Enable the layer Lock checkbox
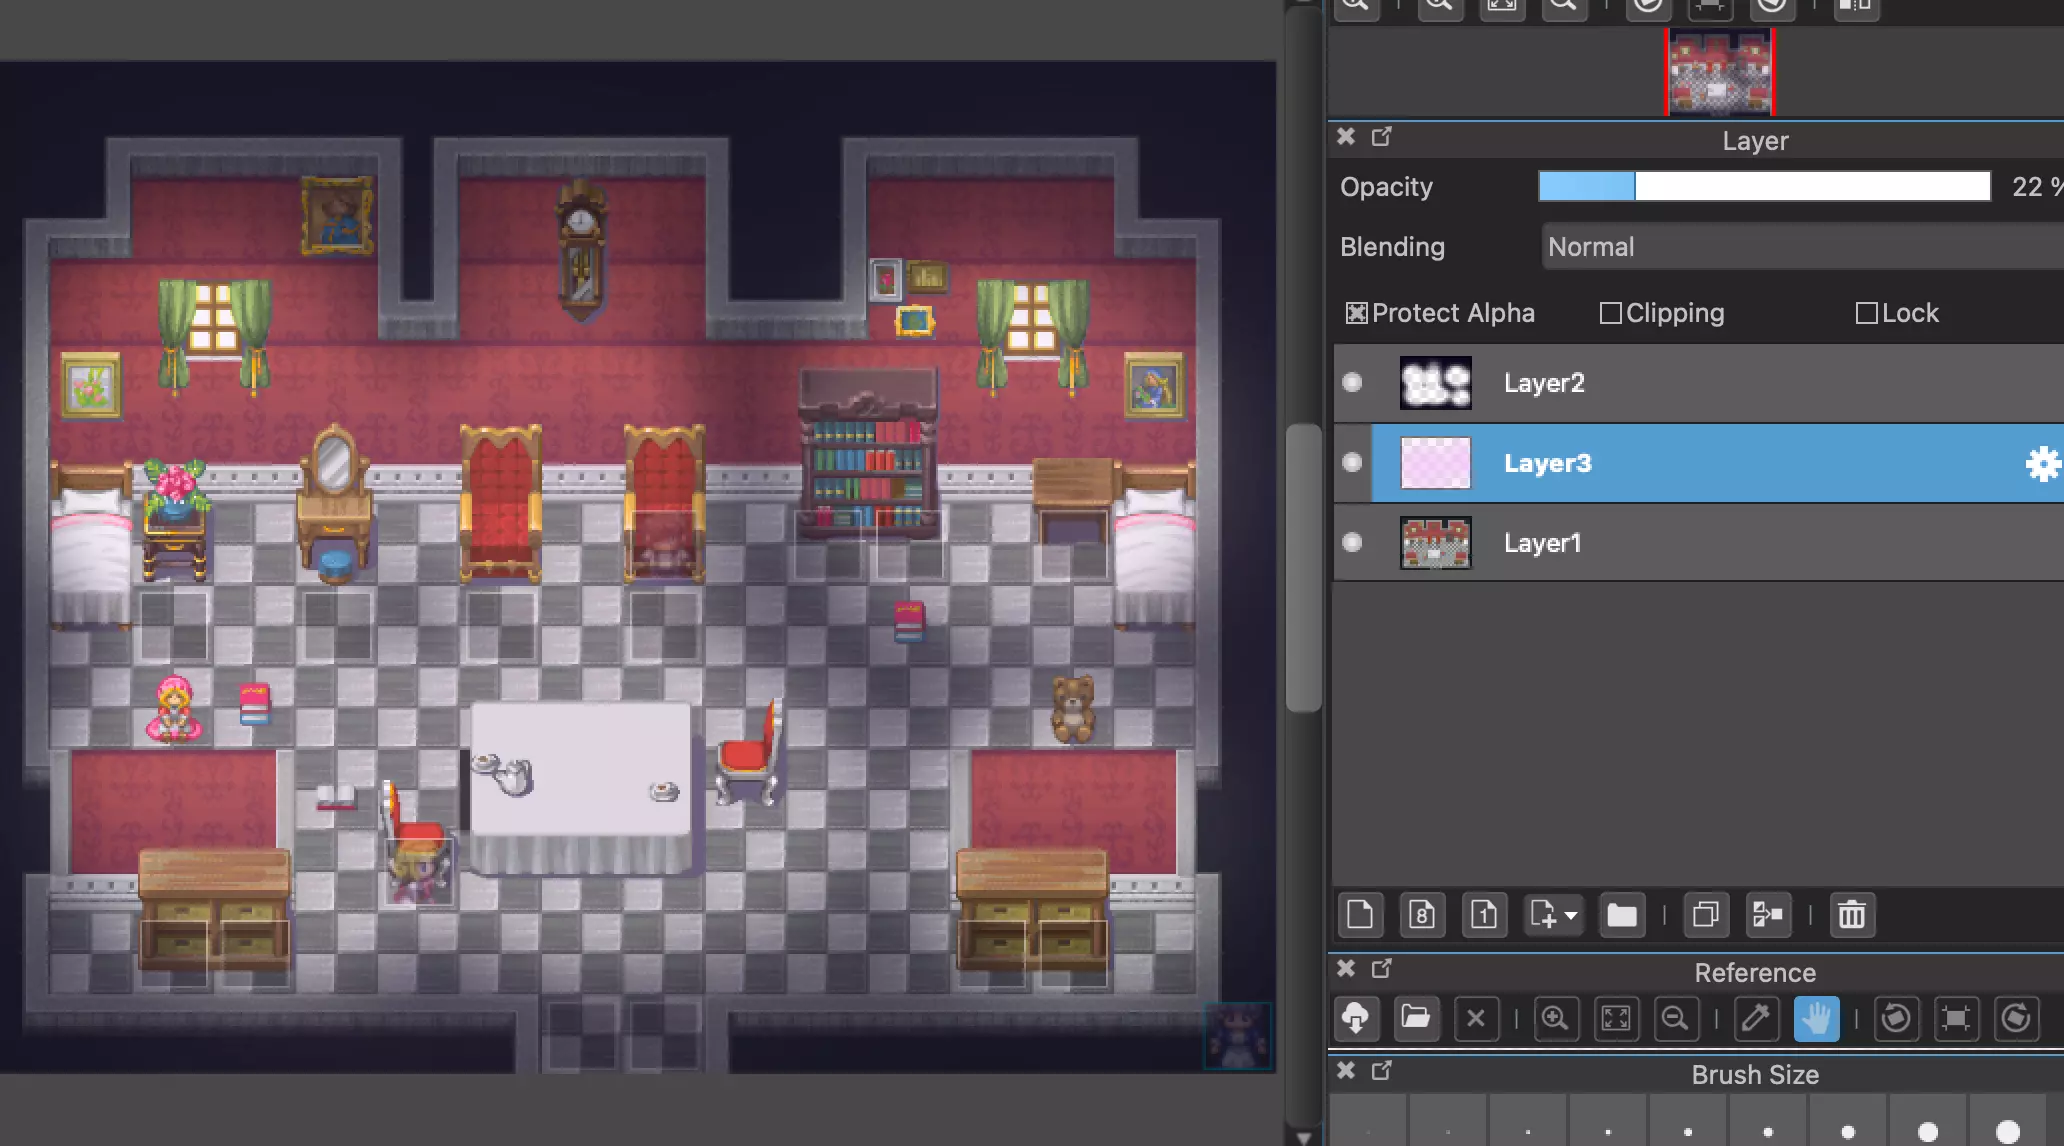The image size is (2064, 1146). tap(1866, 314)
